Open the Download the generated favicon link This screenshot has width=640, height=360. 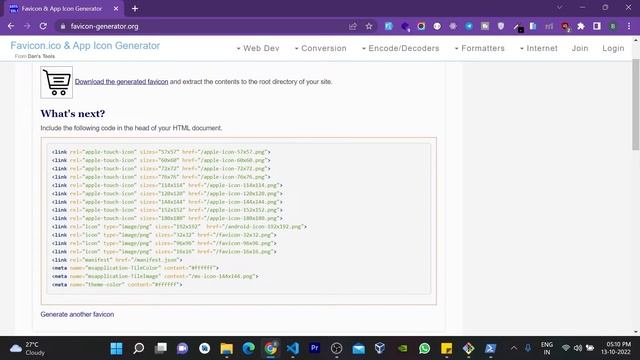121,82
